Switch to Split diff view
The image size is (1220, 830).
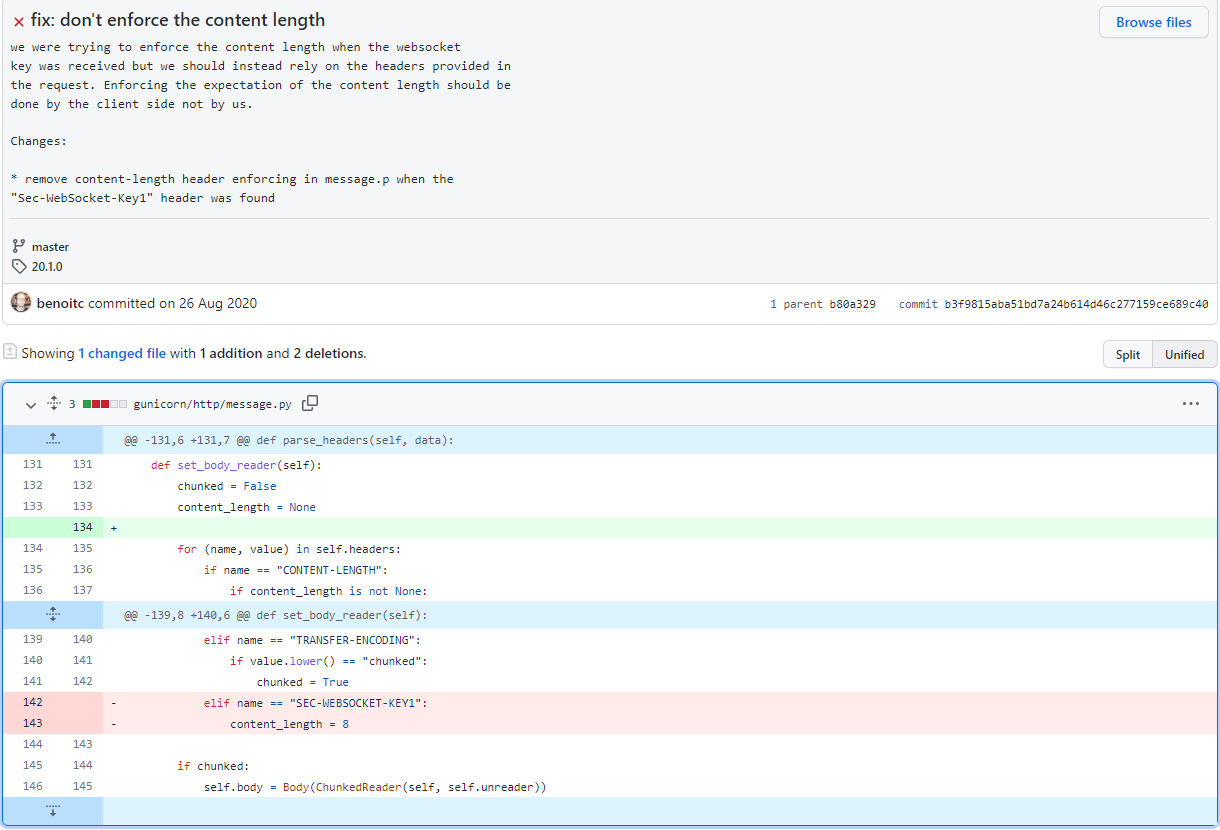1127,354
